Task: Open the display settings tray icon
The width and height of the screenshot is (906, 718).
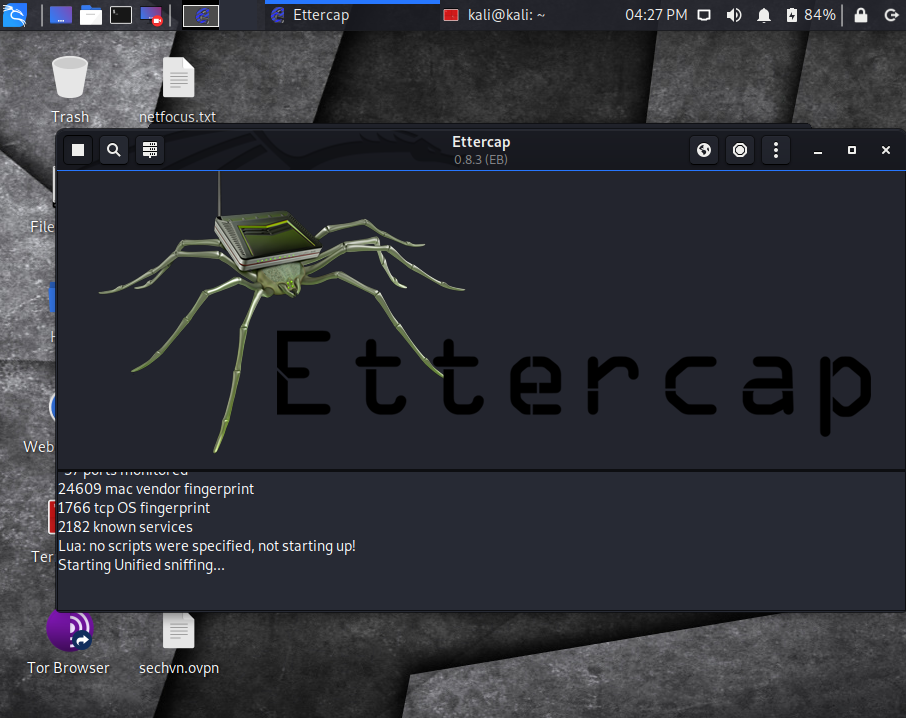Action: pyautogui.click(x=704, y=15)
